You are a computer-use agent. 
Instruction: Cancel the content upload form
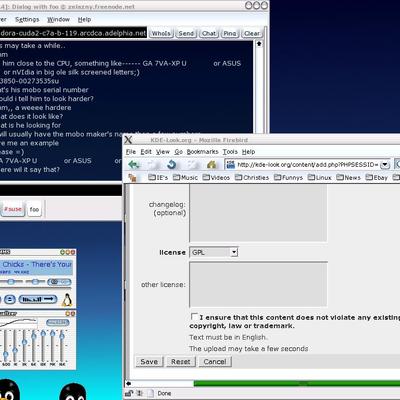(215, 362)
